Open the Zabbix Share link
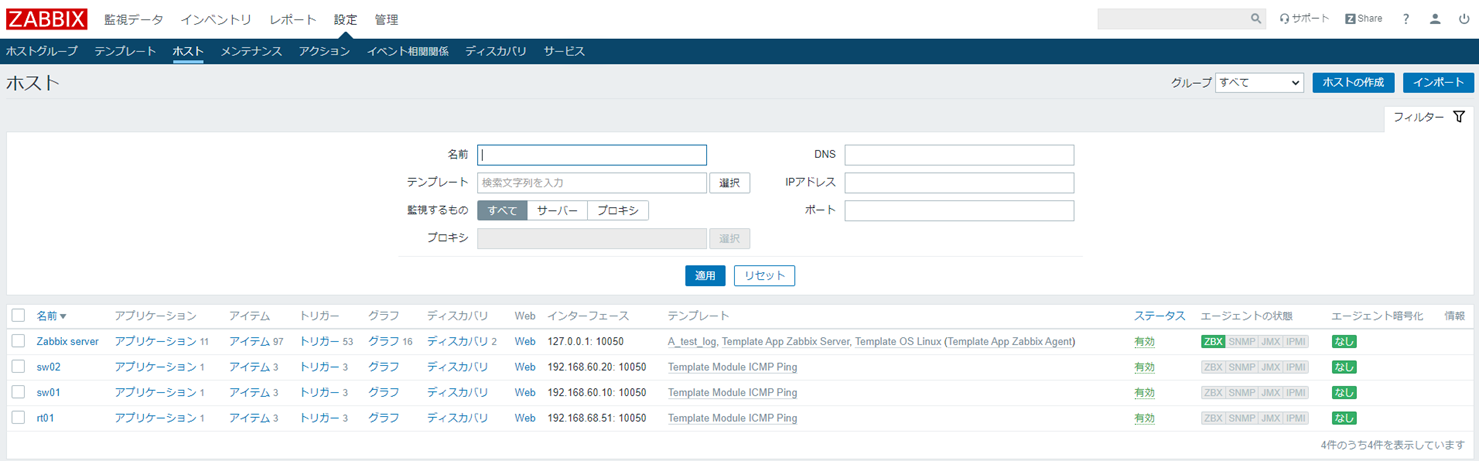The image size is (1479, 461). coord(1364,19)
